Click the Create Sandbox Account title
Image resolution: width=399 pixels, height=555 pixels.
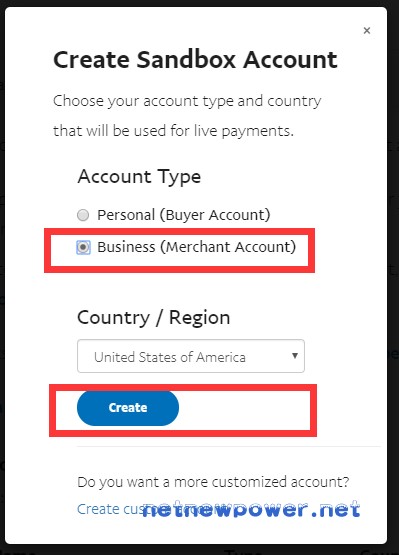tap(195, 59)
